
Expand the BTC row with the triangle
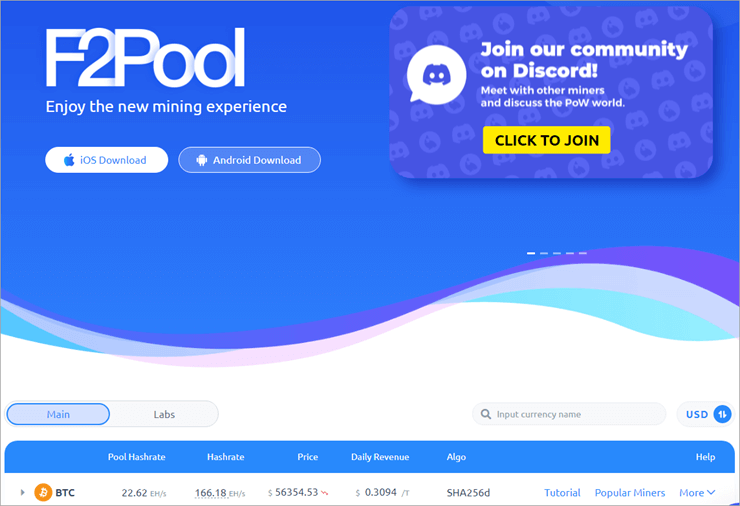[x=22, y=492]
